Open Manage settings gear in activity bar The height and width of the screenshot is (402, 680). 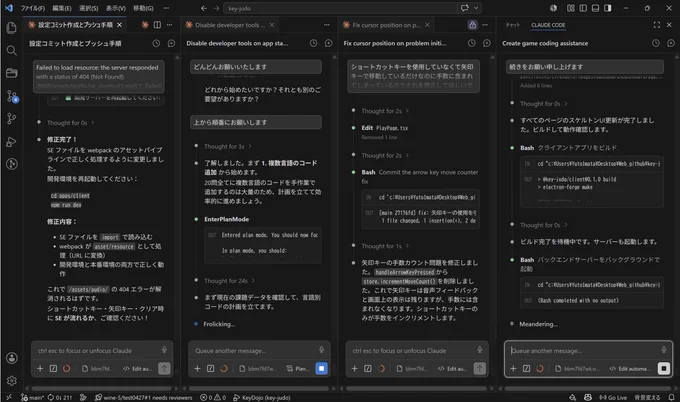coord(12,380)
